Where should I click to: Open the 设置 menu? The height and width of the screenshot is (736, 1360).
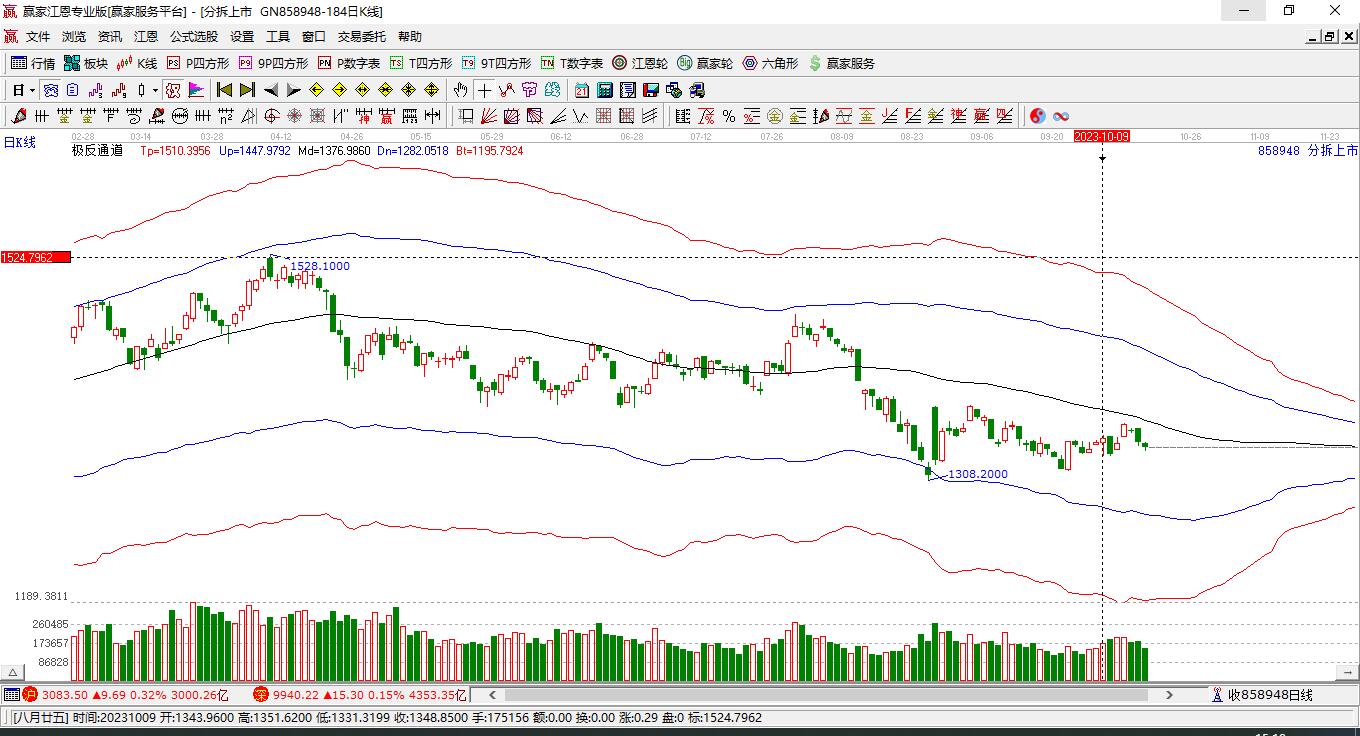242,37
